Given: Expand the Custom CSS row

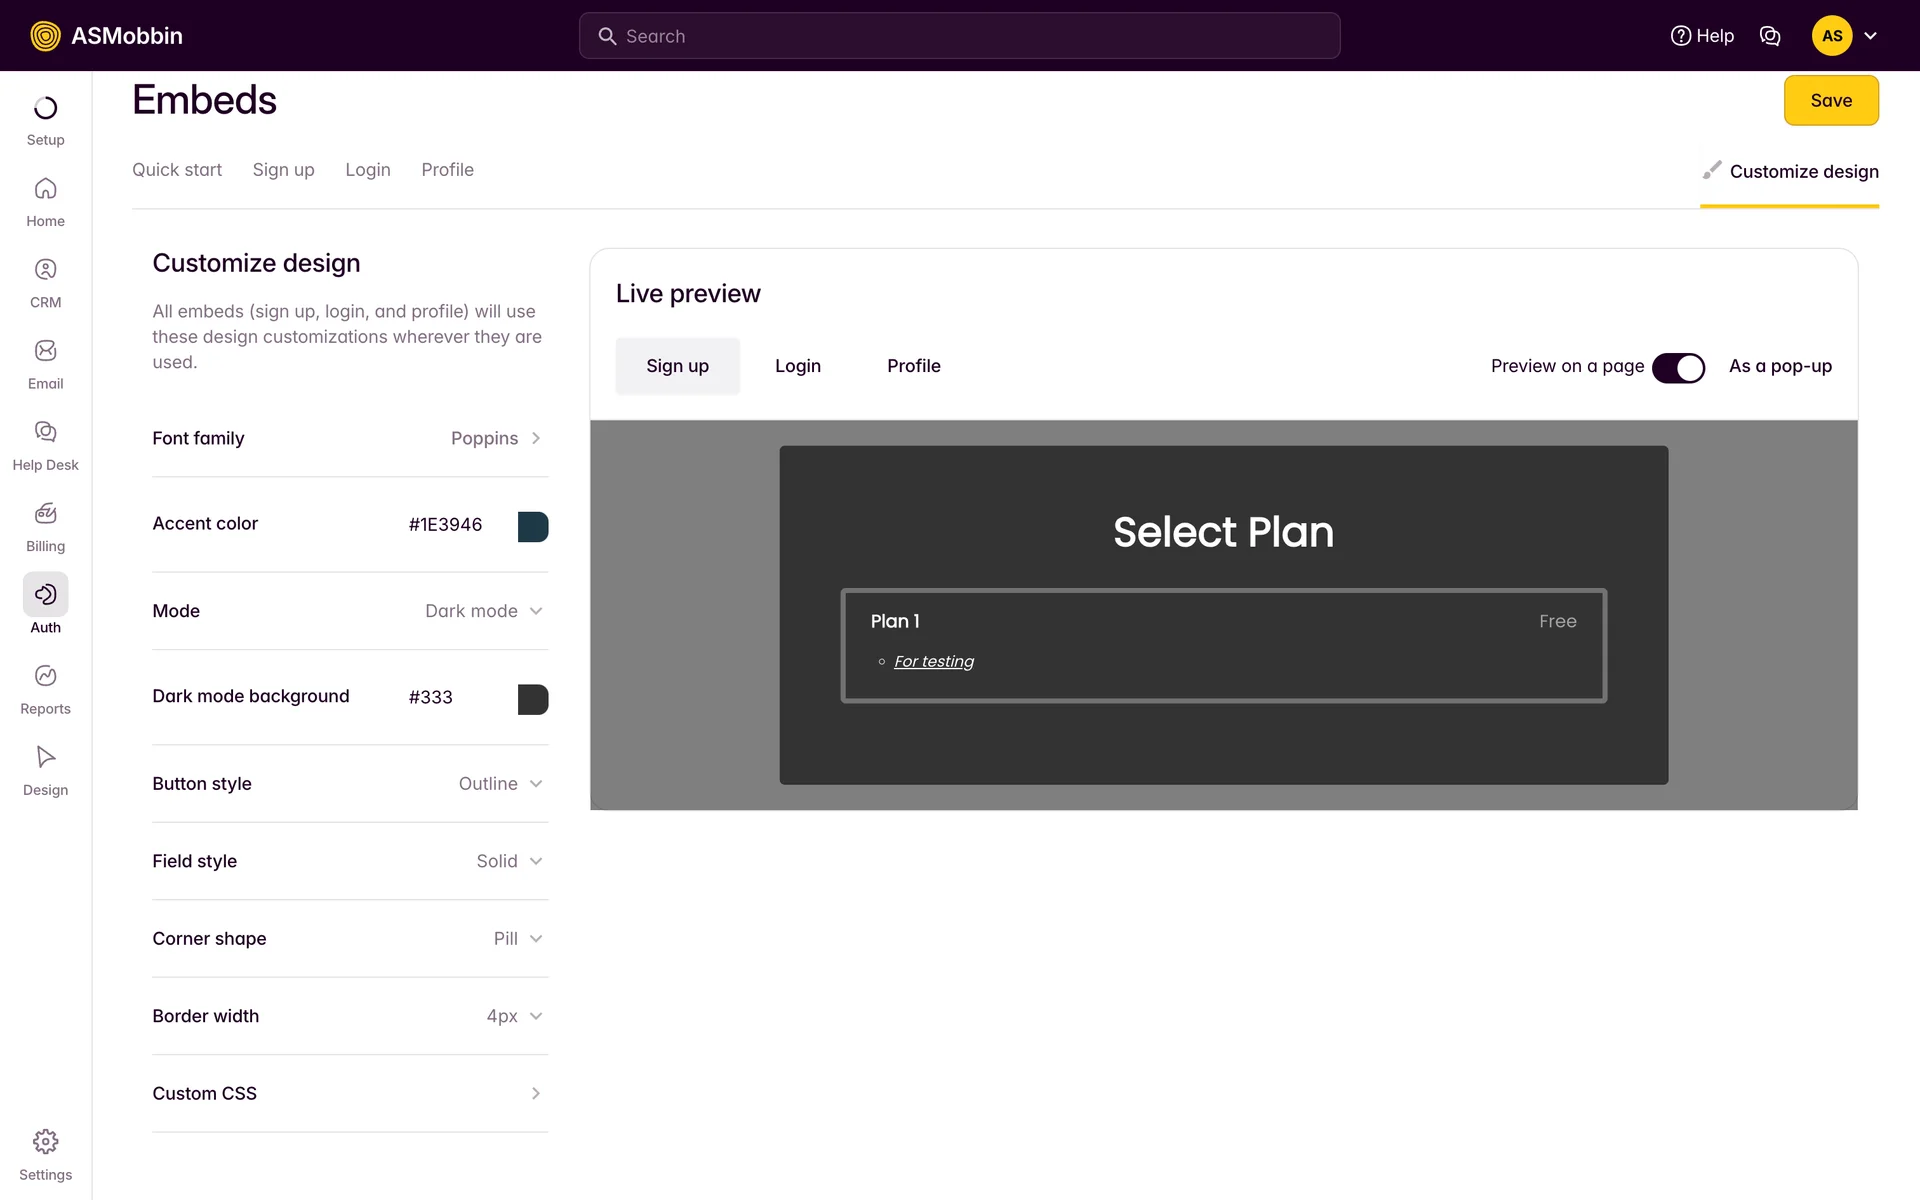Looking at the screenshot, I should tap(350, 1094).
